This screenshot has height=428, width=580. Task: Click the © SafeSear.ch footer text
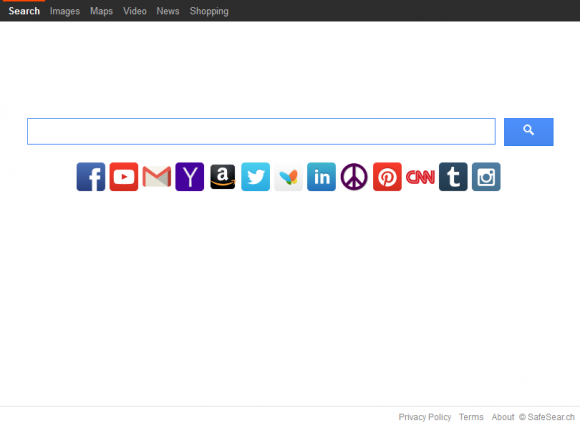[x=547, y=417]
